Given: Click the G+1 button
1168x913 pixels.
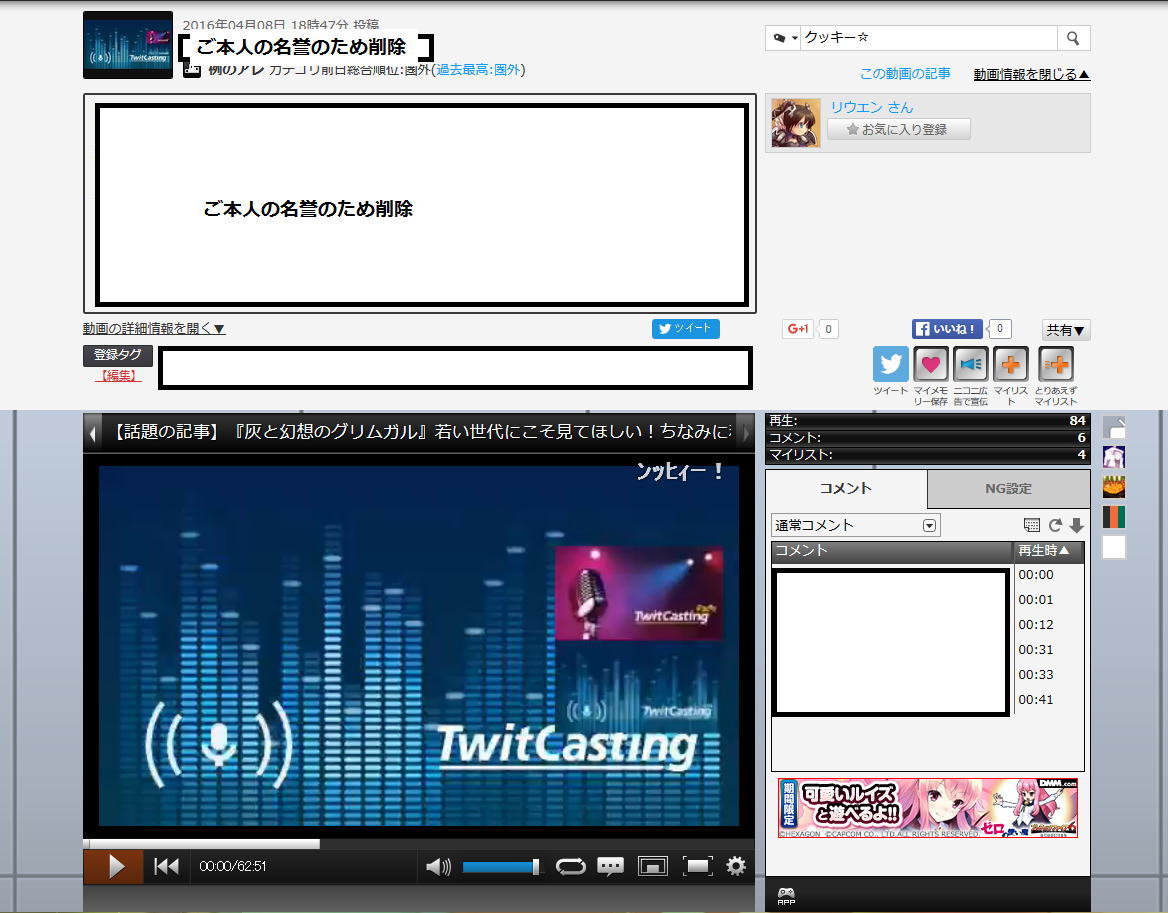Looking at the screenshot, I should (798, 329).
